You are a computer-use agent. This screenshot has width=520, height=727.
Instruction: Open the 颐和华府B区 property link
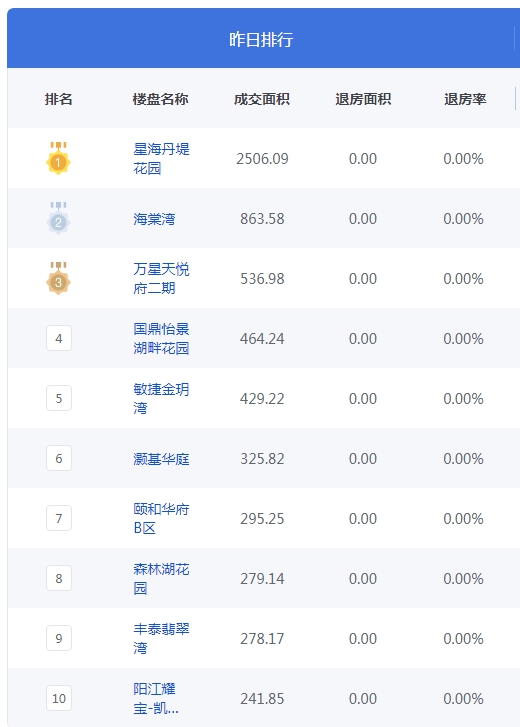pos(161,518)
